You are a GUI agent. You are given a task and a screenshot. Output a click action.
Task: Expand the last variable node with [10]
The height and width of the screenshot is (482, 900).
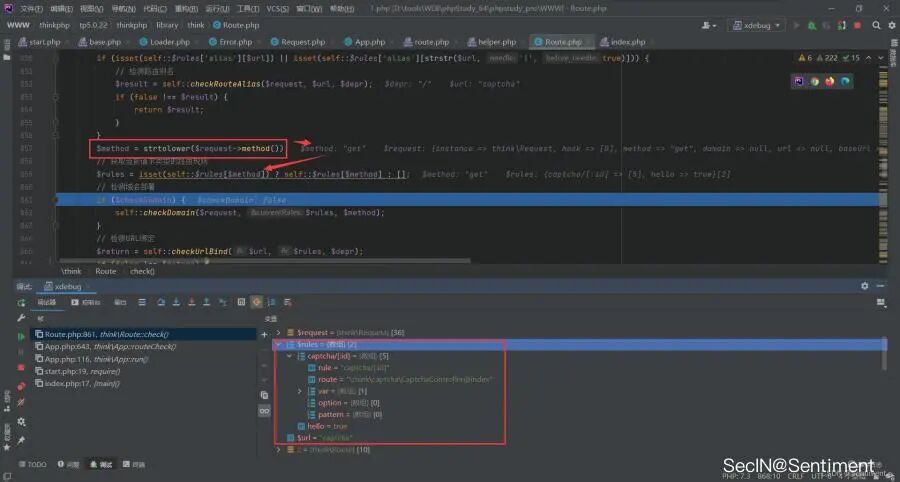[278, 450]
